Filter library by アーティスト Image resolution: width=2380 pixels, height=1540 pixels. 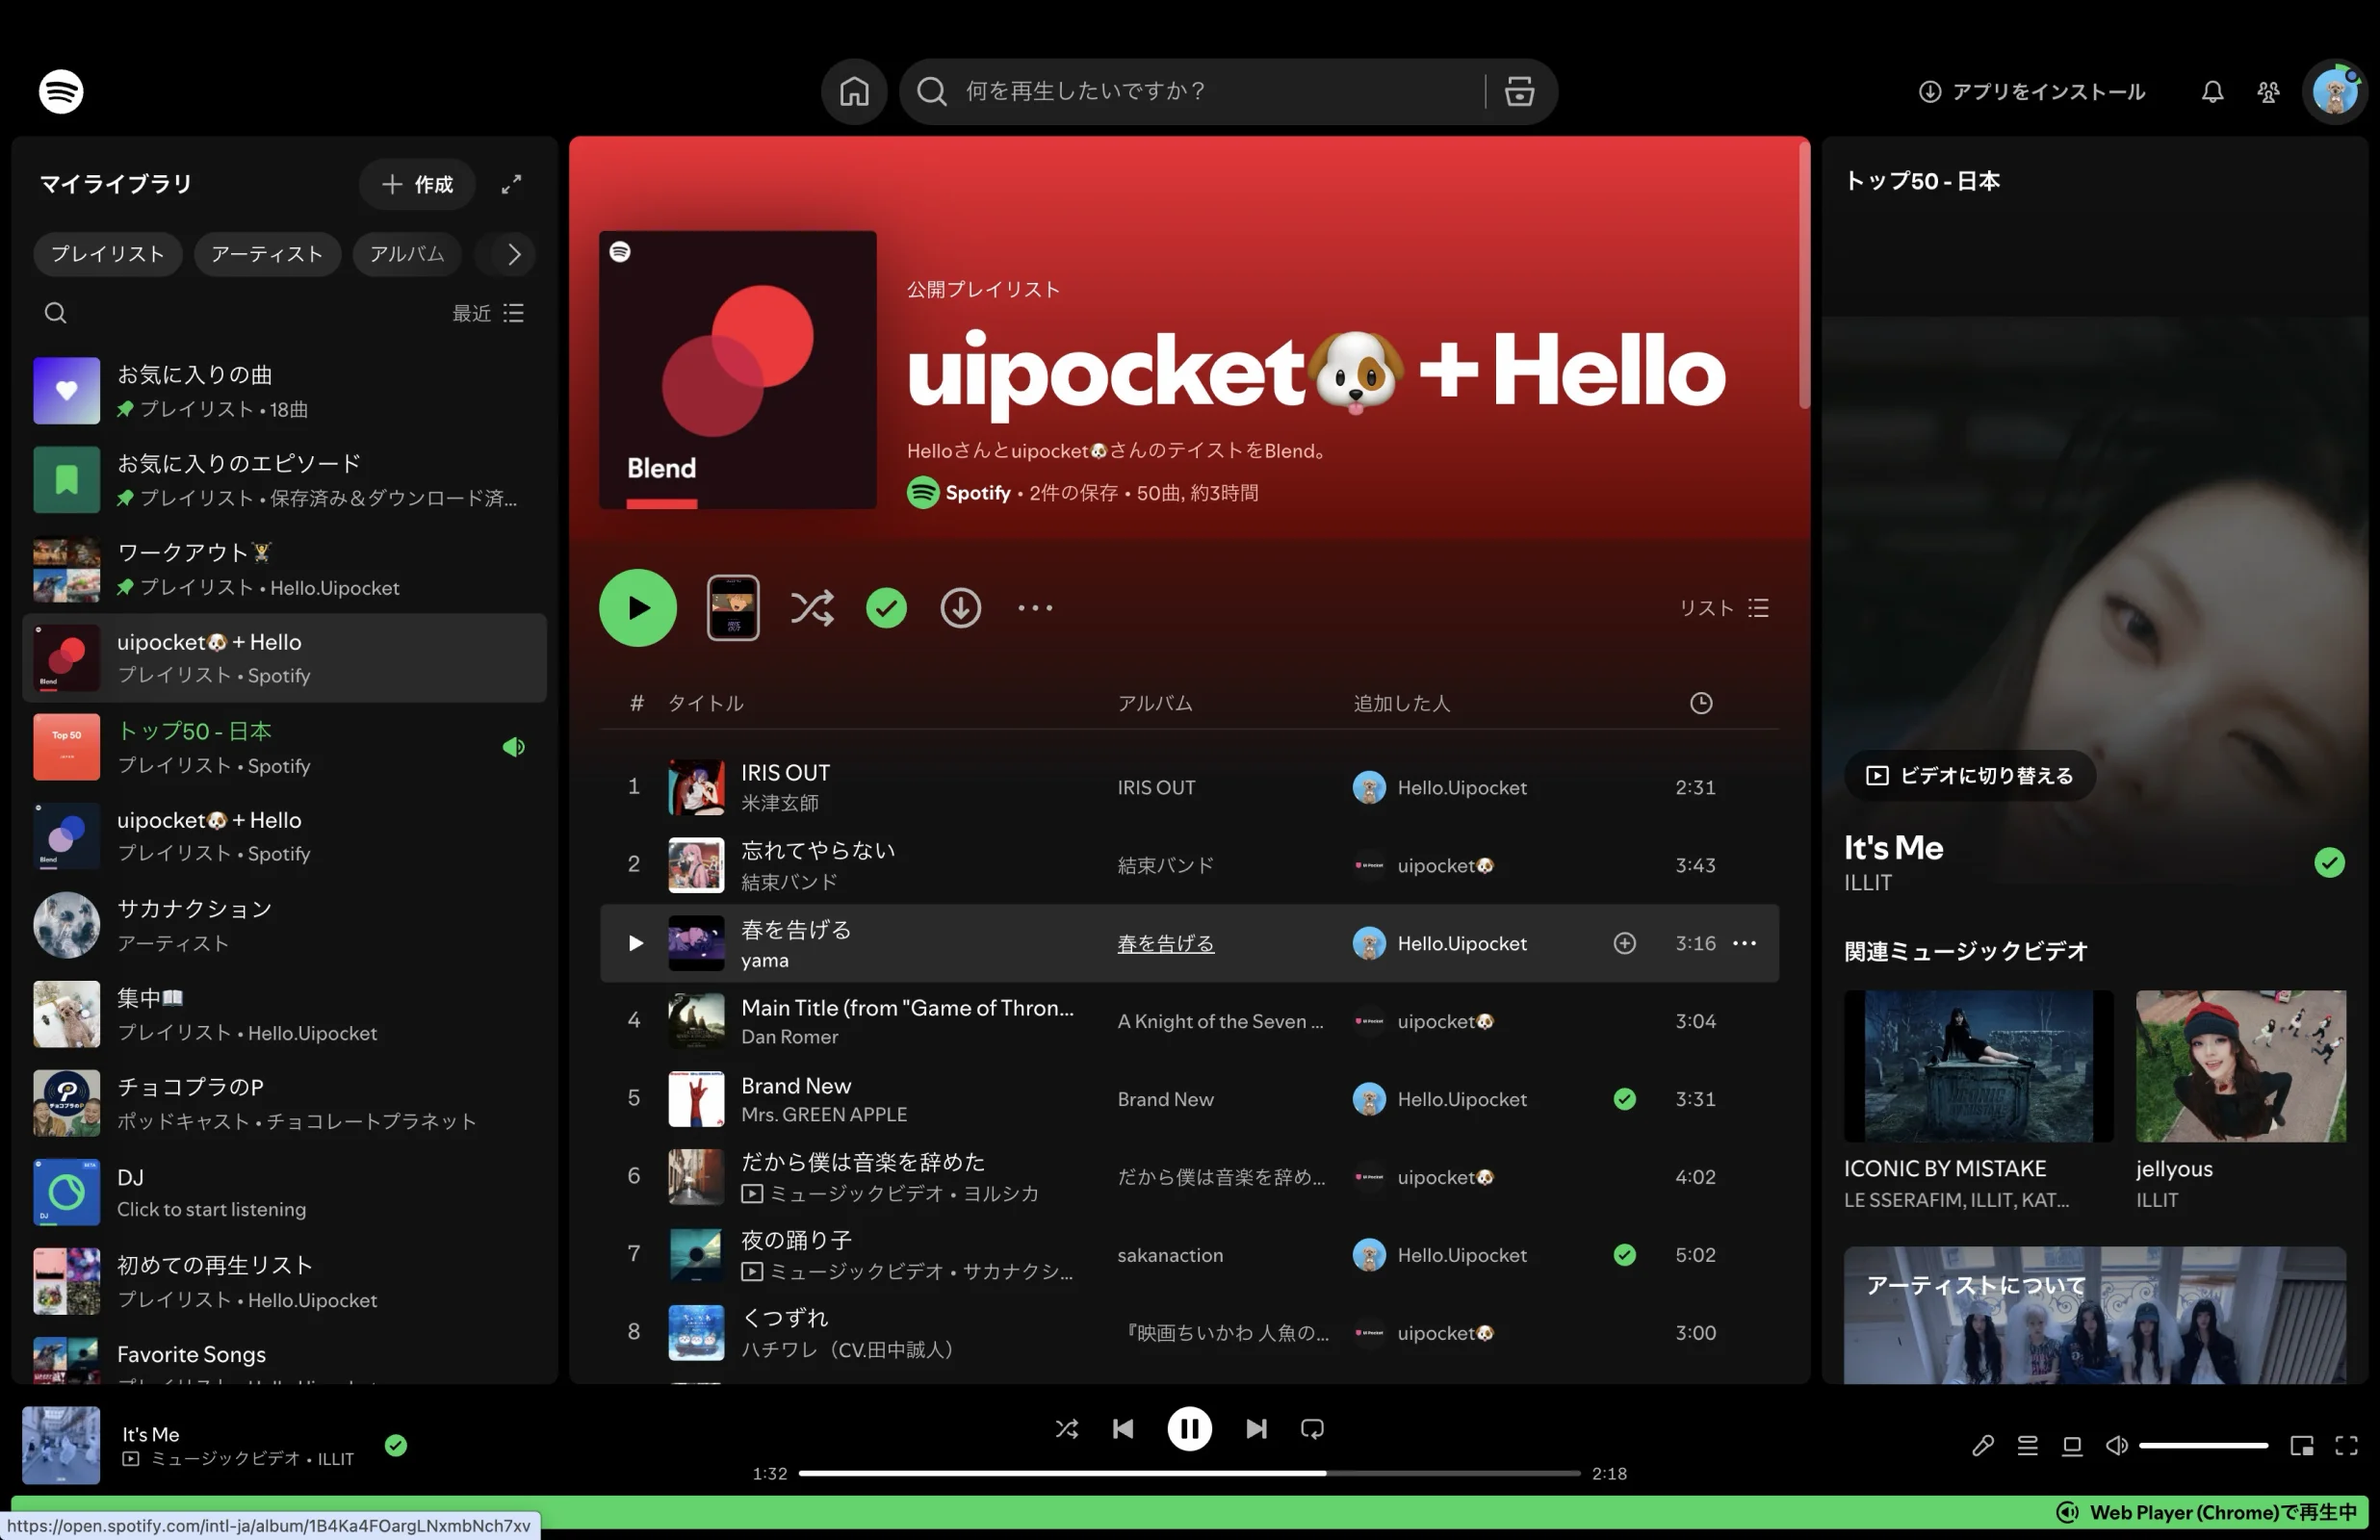[267, 254]
